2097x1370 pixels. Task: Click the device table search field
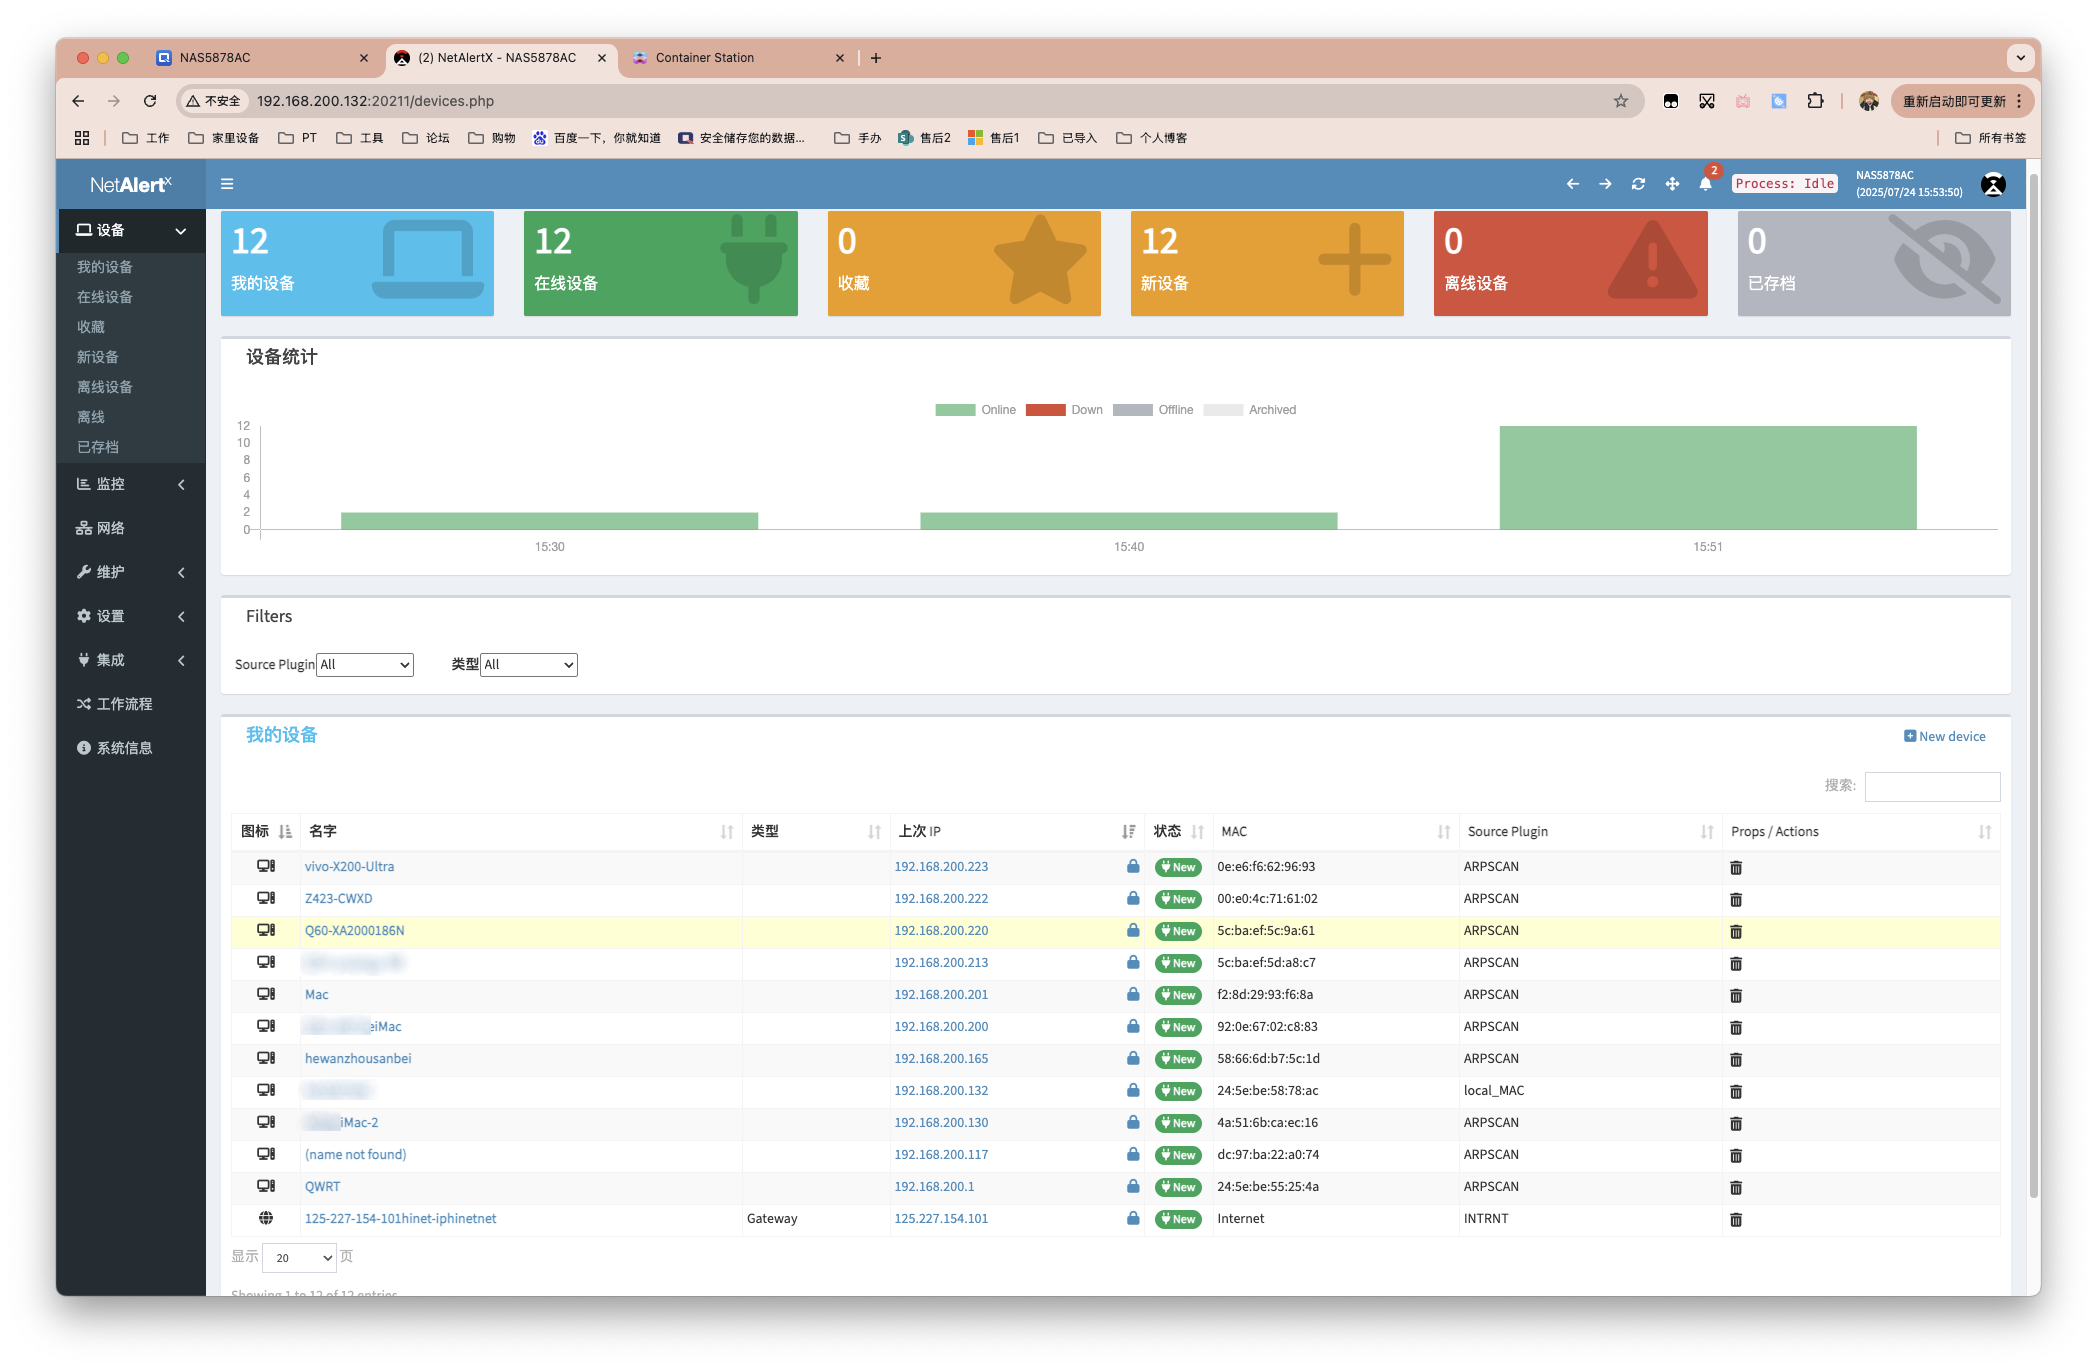[1932, 787]
